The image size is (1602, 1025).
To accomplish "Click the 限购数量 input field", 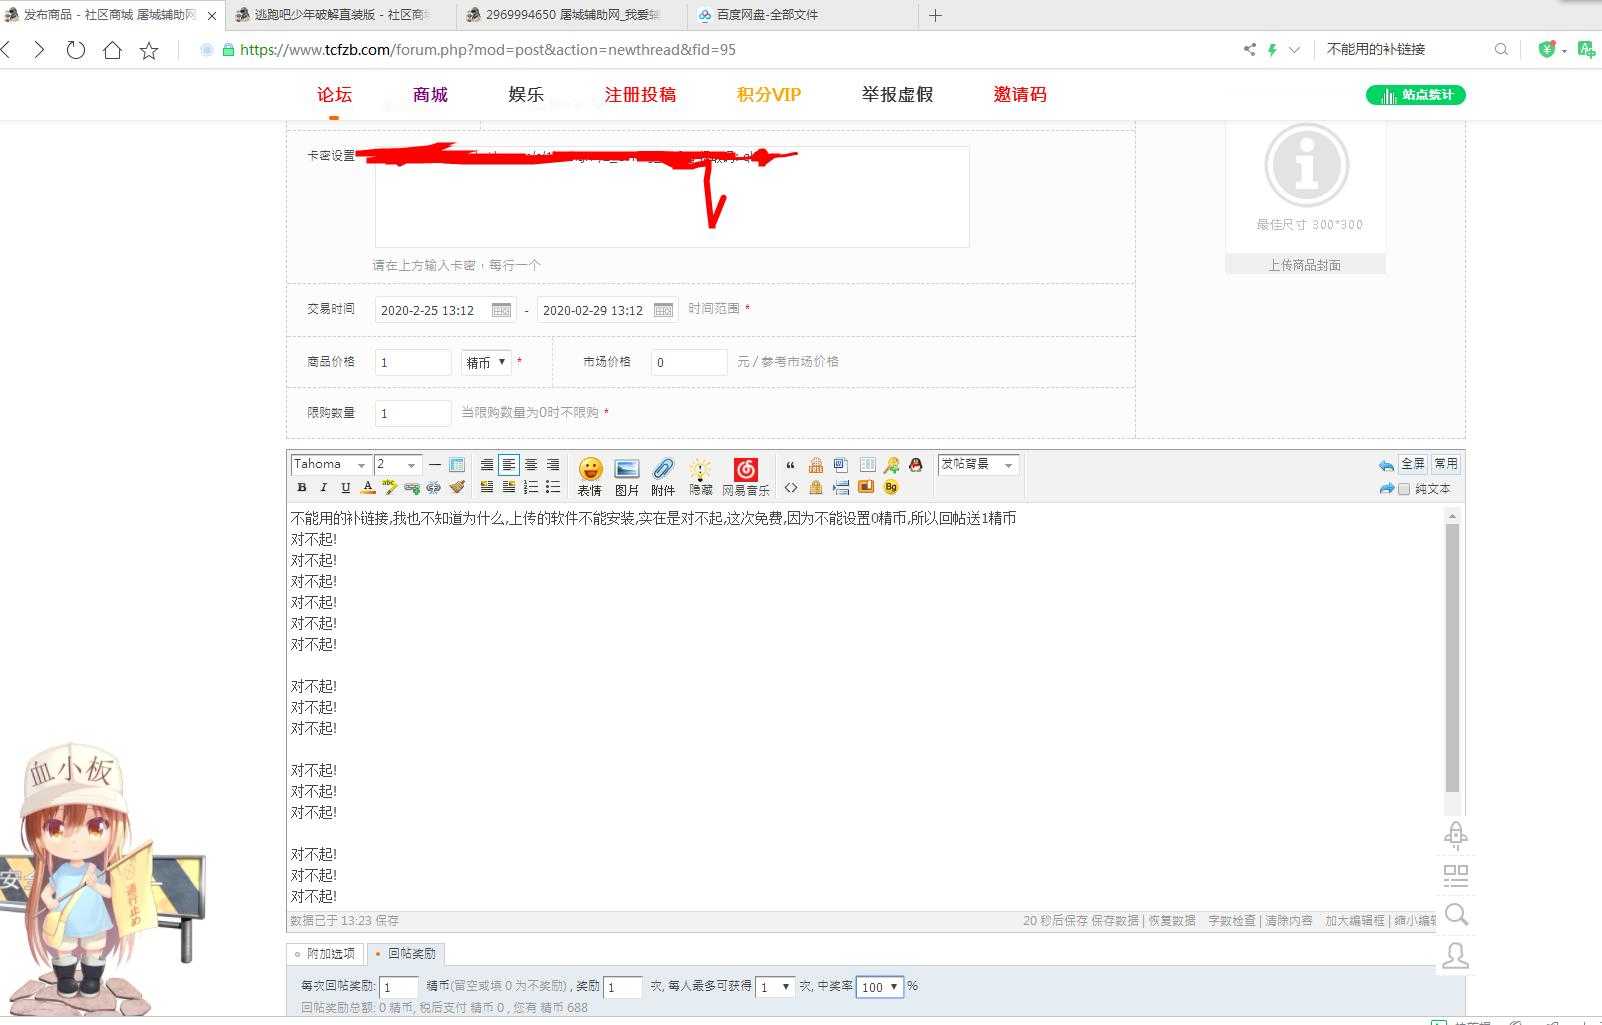I will (413, 413).
